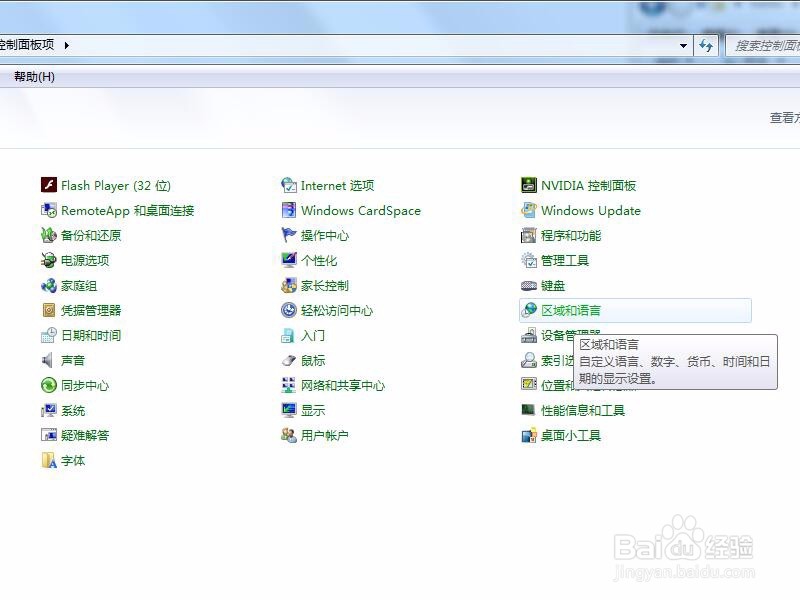Open the 备份和还原 link text

[91, 235]
